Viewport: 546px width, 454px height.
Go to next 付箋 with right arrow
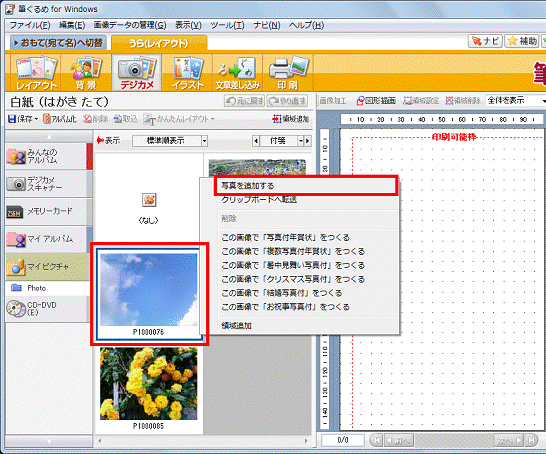tap(307, 141)
